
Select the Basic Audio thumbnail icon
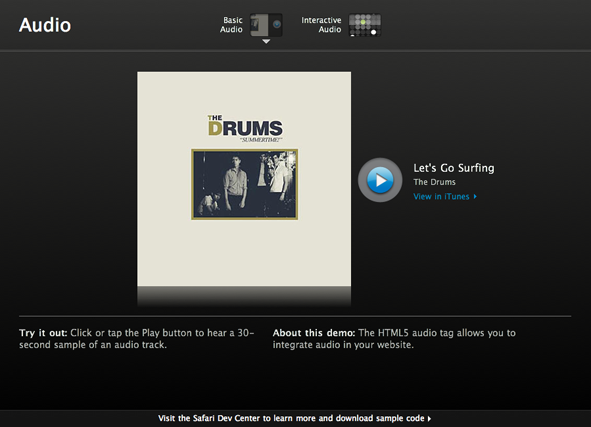click(266, 25)
